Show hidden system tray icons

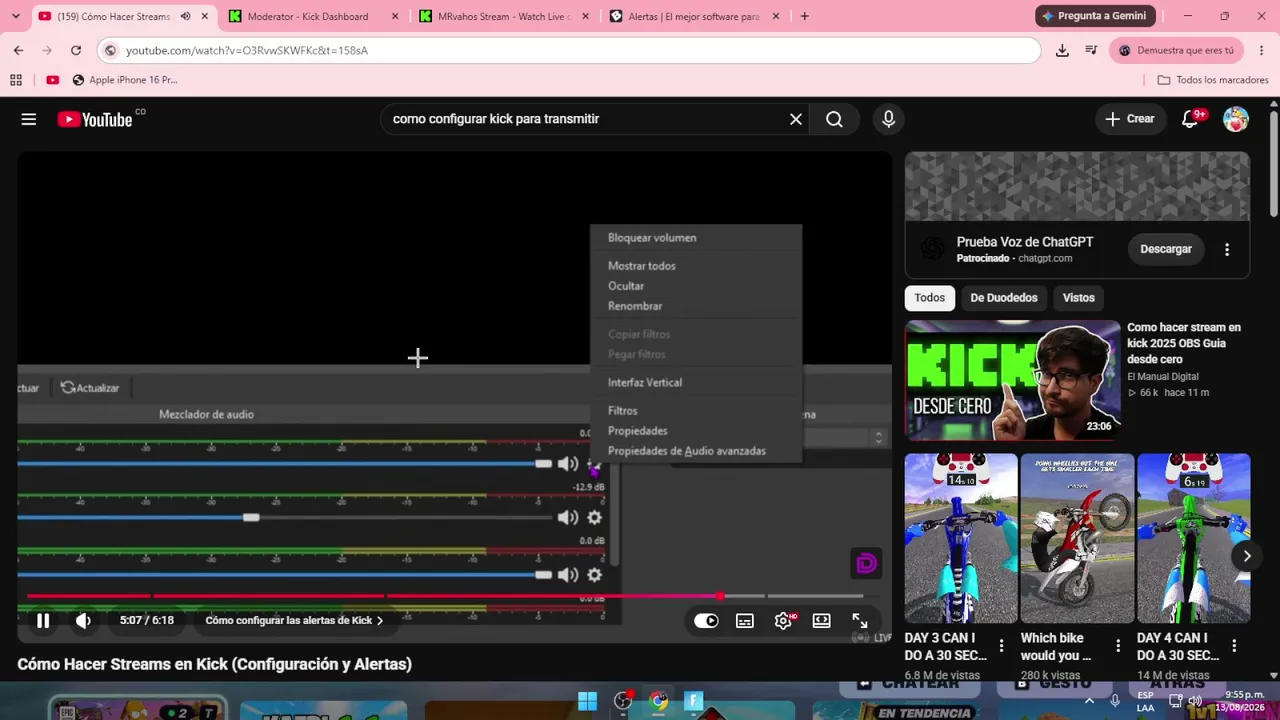(1089, 701)
